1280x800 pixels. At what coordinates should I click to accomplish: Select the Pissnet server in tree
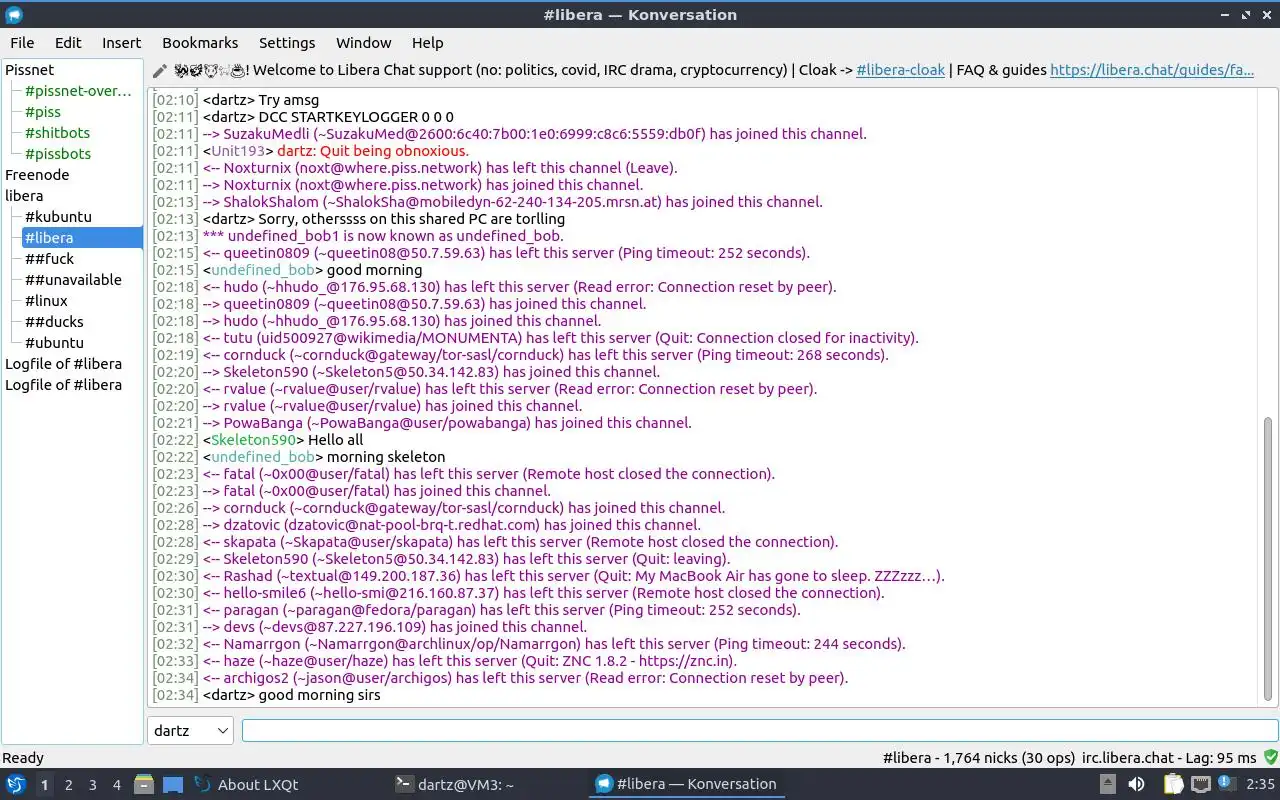[x=30, y=70]
